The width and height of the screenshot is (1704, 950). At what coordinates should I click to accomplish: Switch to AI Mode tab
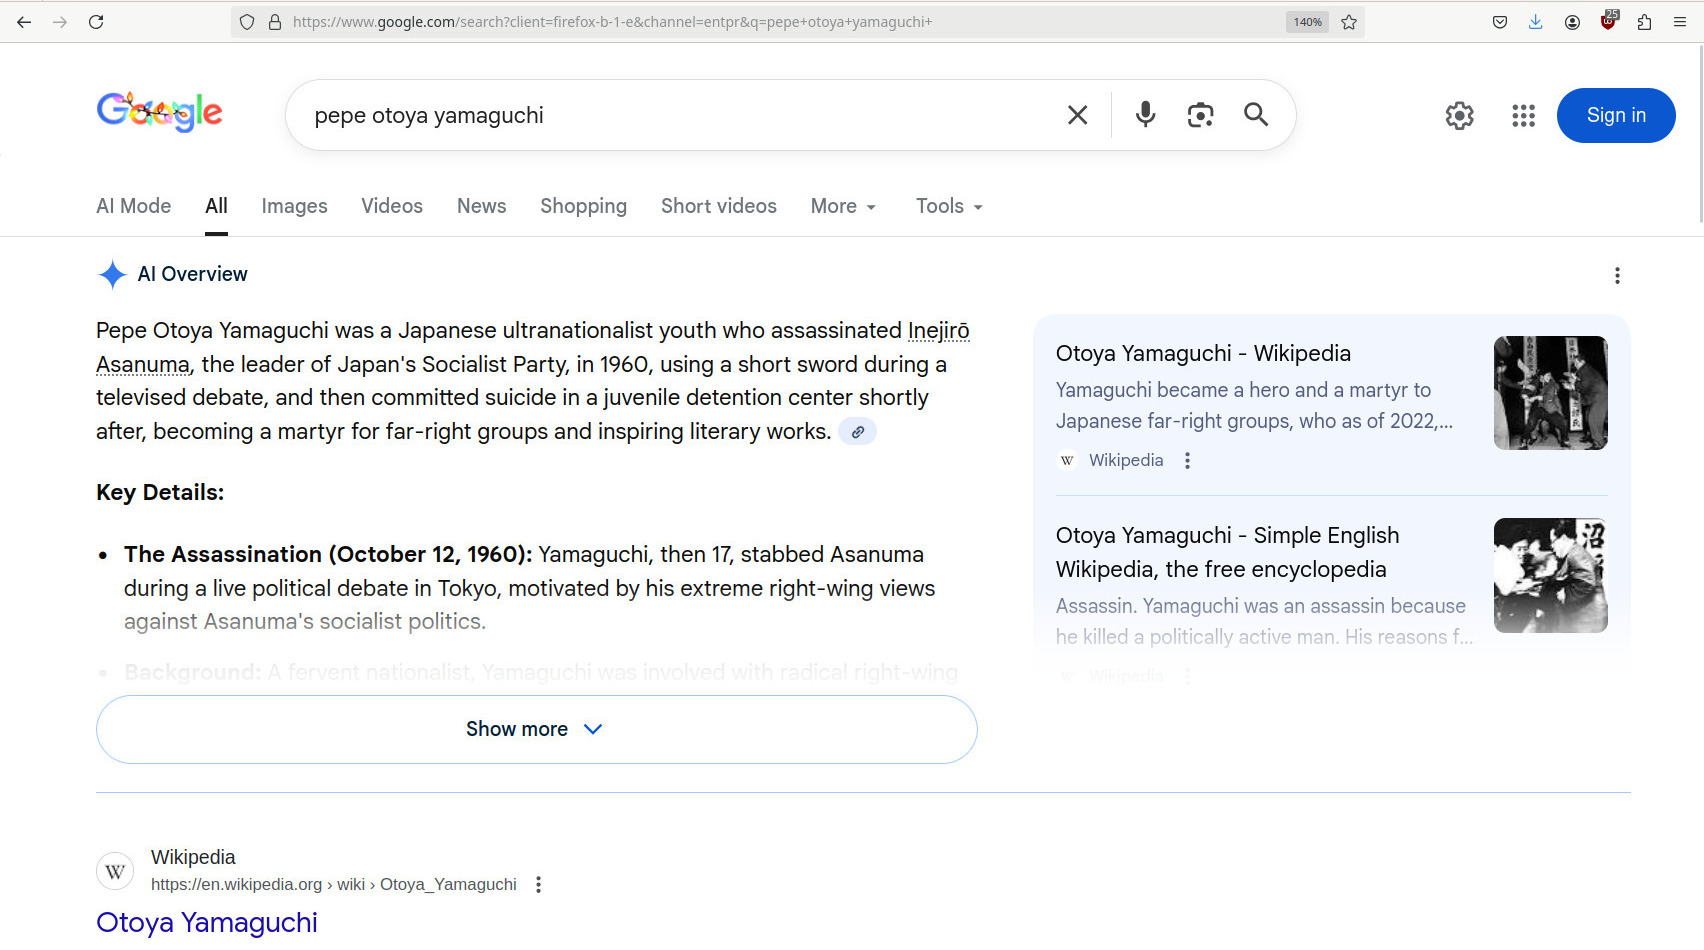pyautogui.click(x=134, y=206)
